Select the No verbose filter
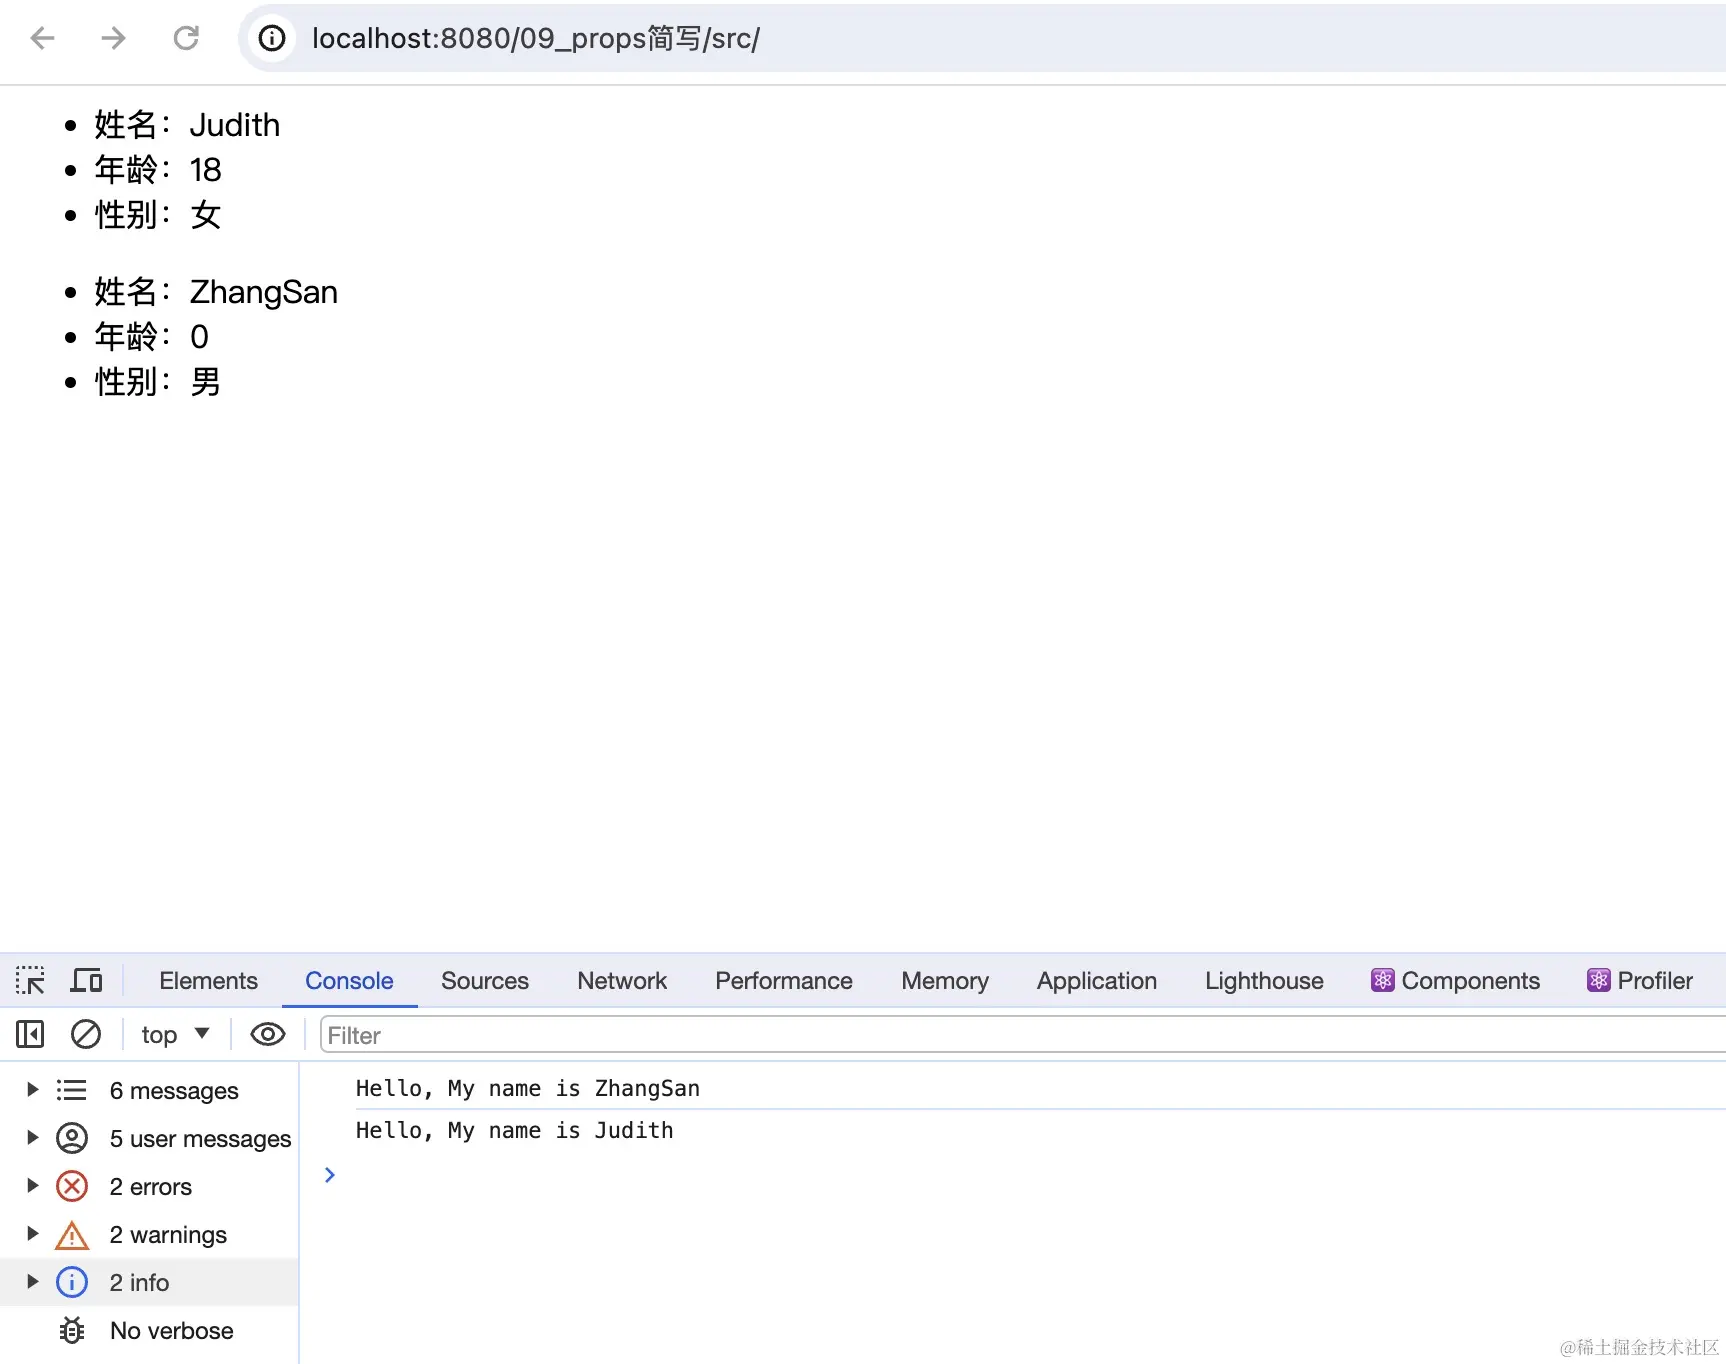Screen dimensions: 1726x1364 coord(171,1330)
